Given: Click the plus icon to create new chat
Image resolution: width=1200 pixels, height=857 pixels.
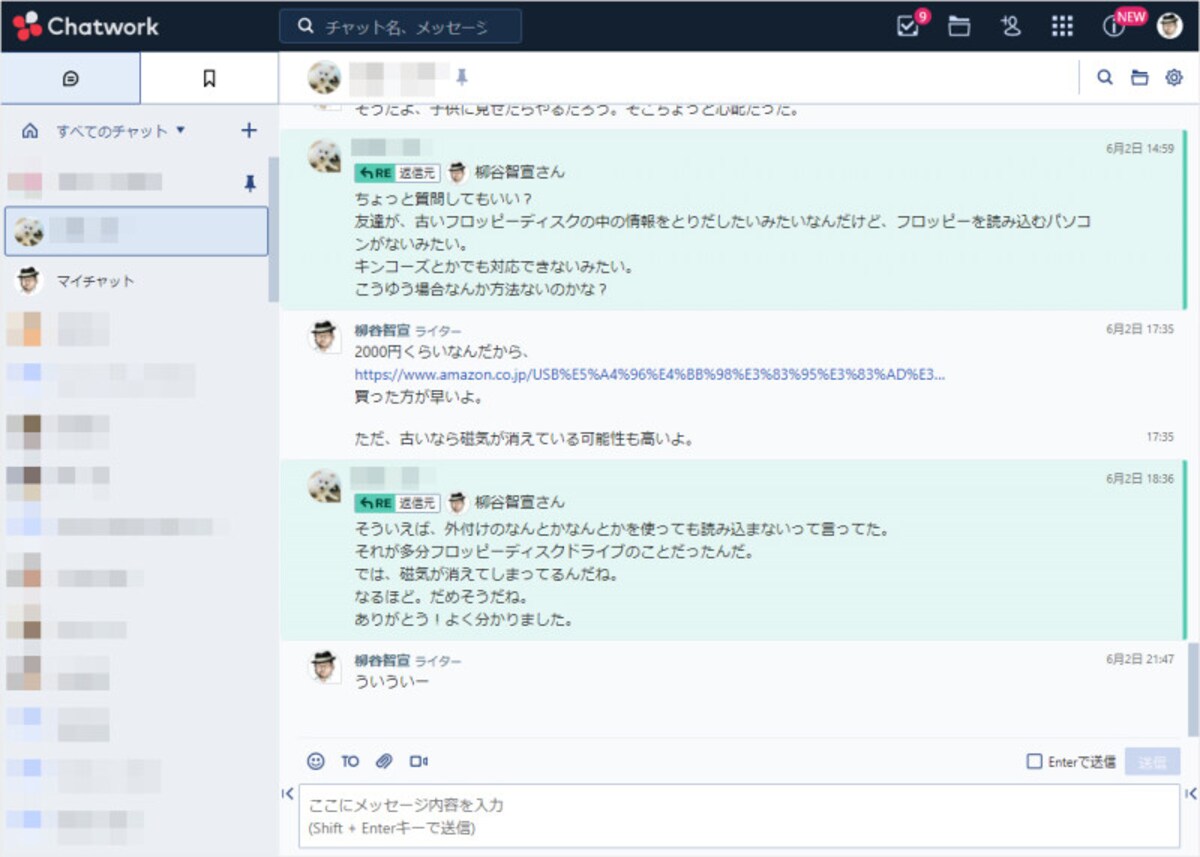Looking at the screenshot, I should (249, 130).
